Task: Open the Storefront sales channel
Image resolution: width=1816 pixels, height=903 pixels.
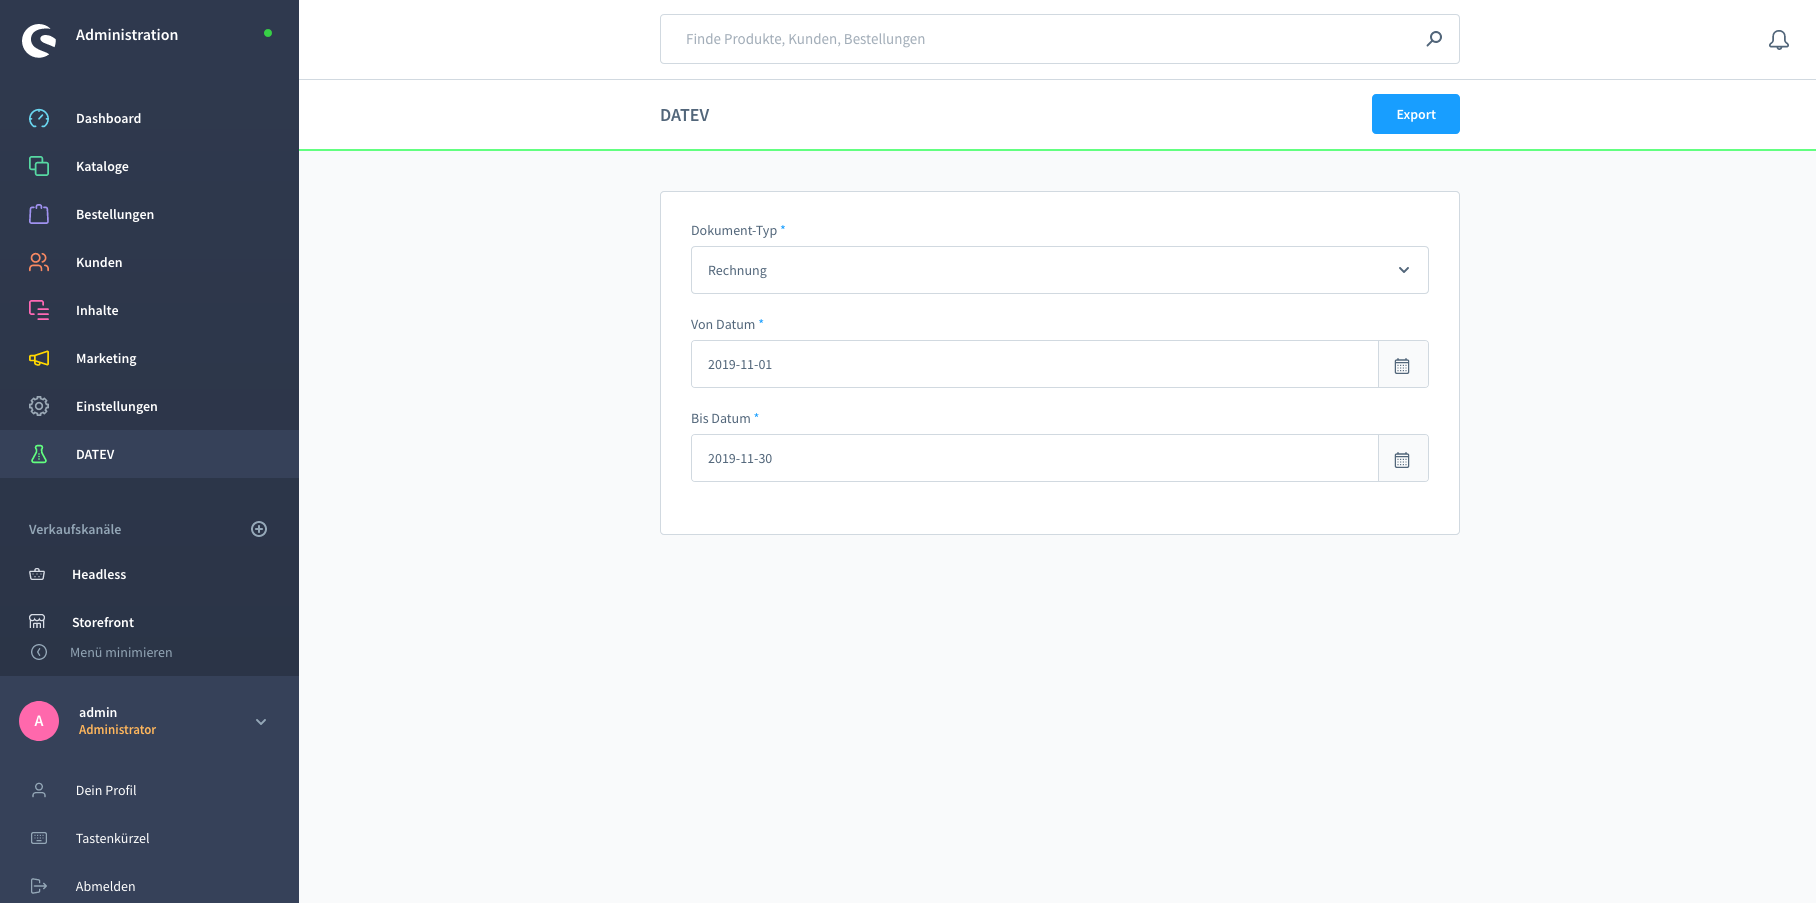Action: tap(102, 622)
